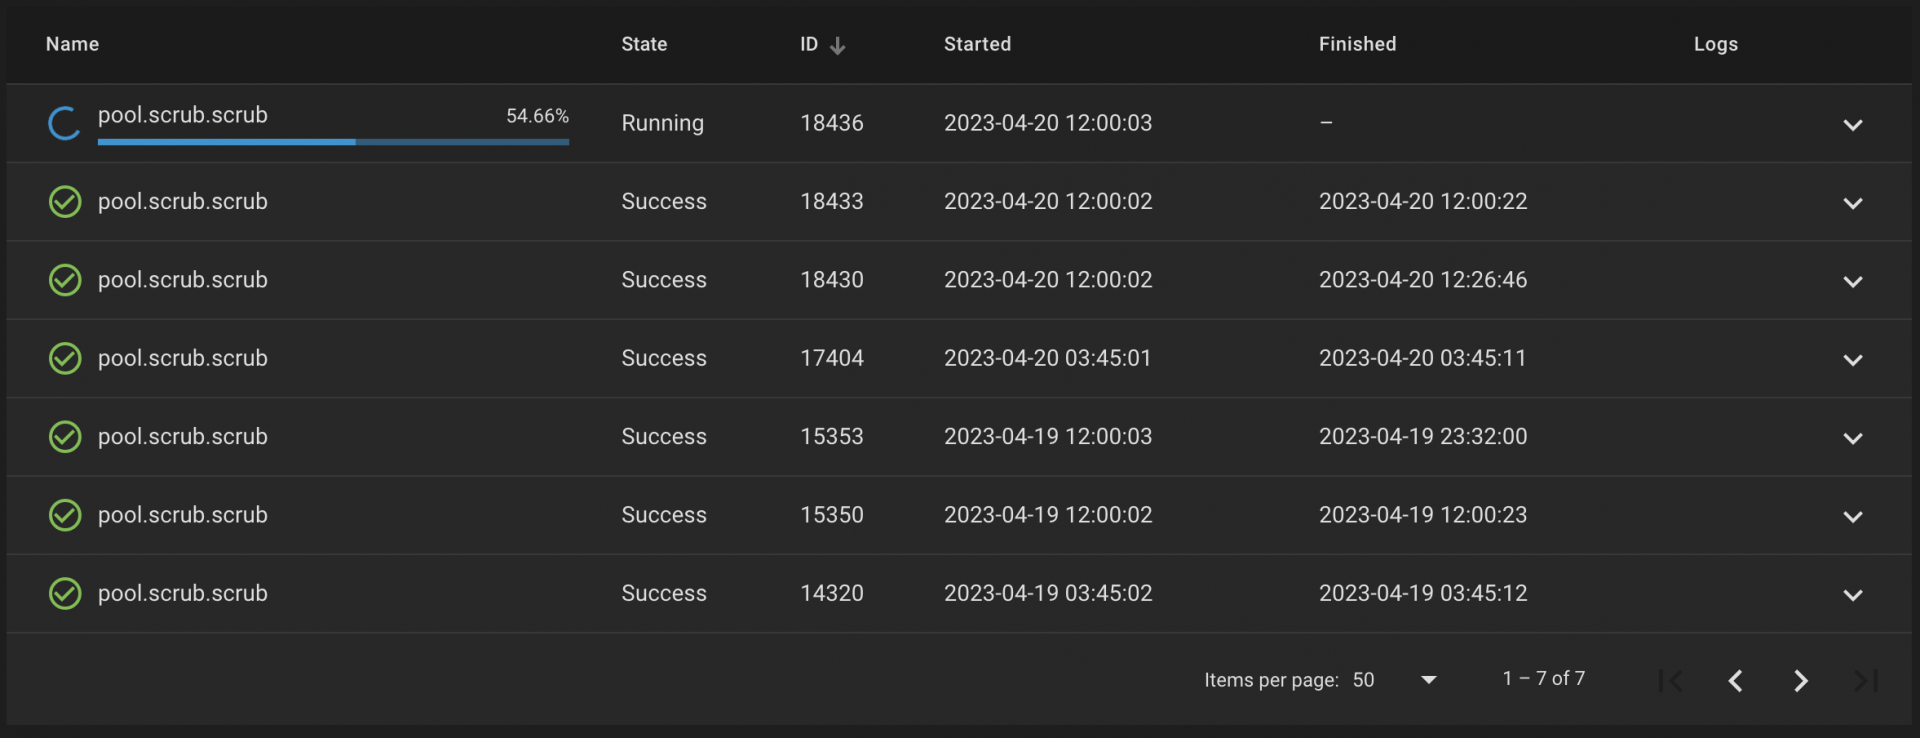Image resolution: width=1920 pixels, height=738 pixels.
Task: Jump to the last page of results
Action: pos(1865,681)
